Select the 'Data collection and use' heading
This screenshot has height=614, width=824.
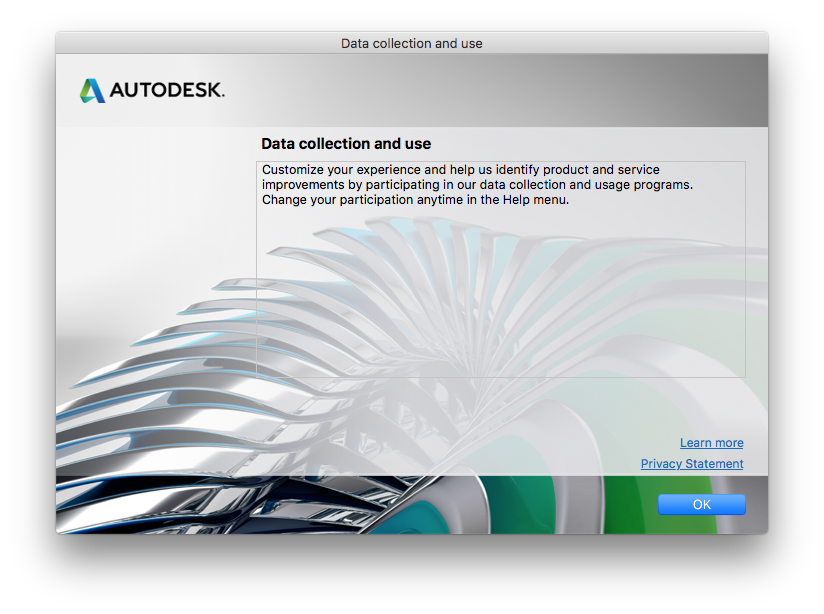pos(346,144)
